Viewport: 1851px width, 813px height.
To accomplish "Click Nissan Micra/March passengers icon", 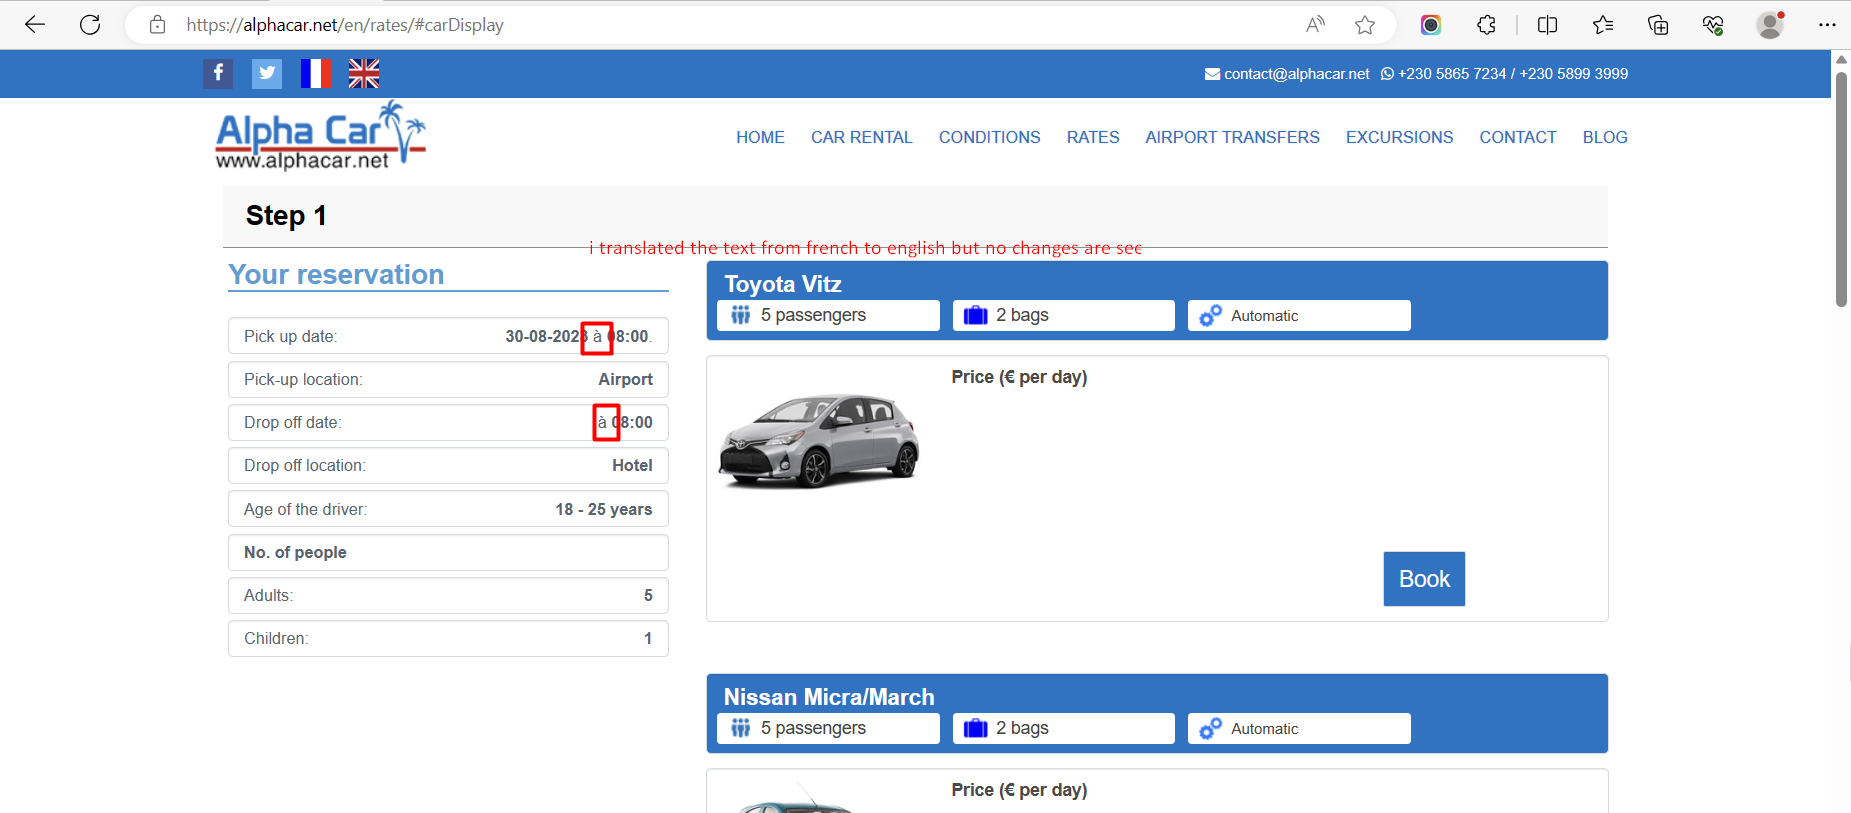I will pyautogui.click(x=740, y=728).
